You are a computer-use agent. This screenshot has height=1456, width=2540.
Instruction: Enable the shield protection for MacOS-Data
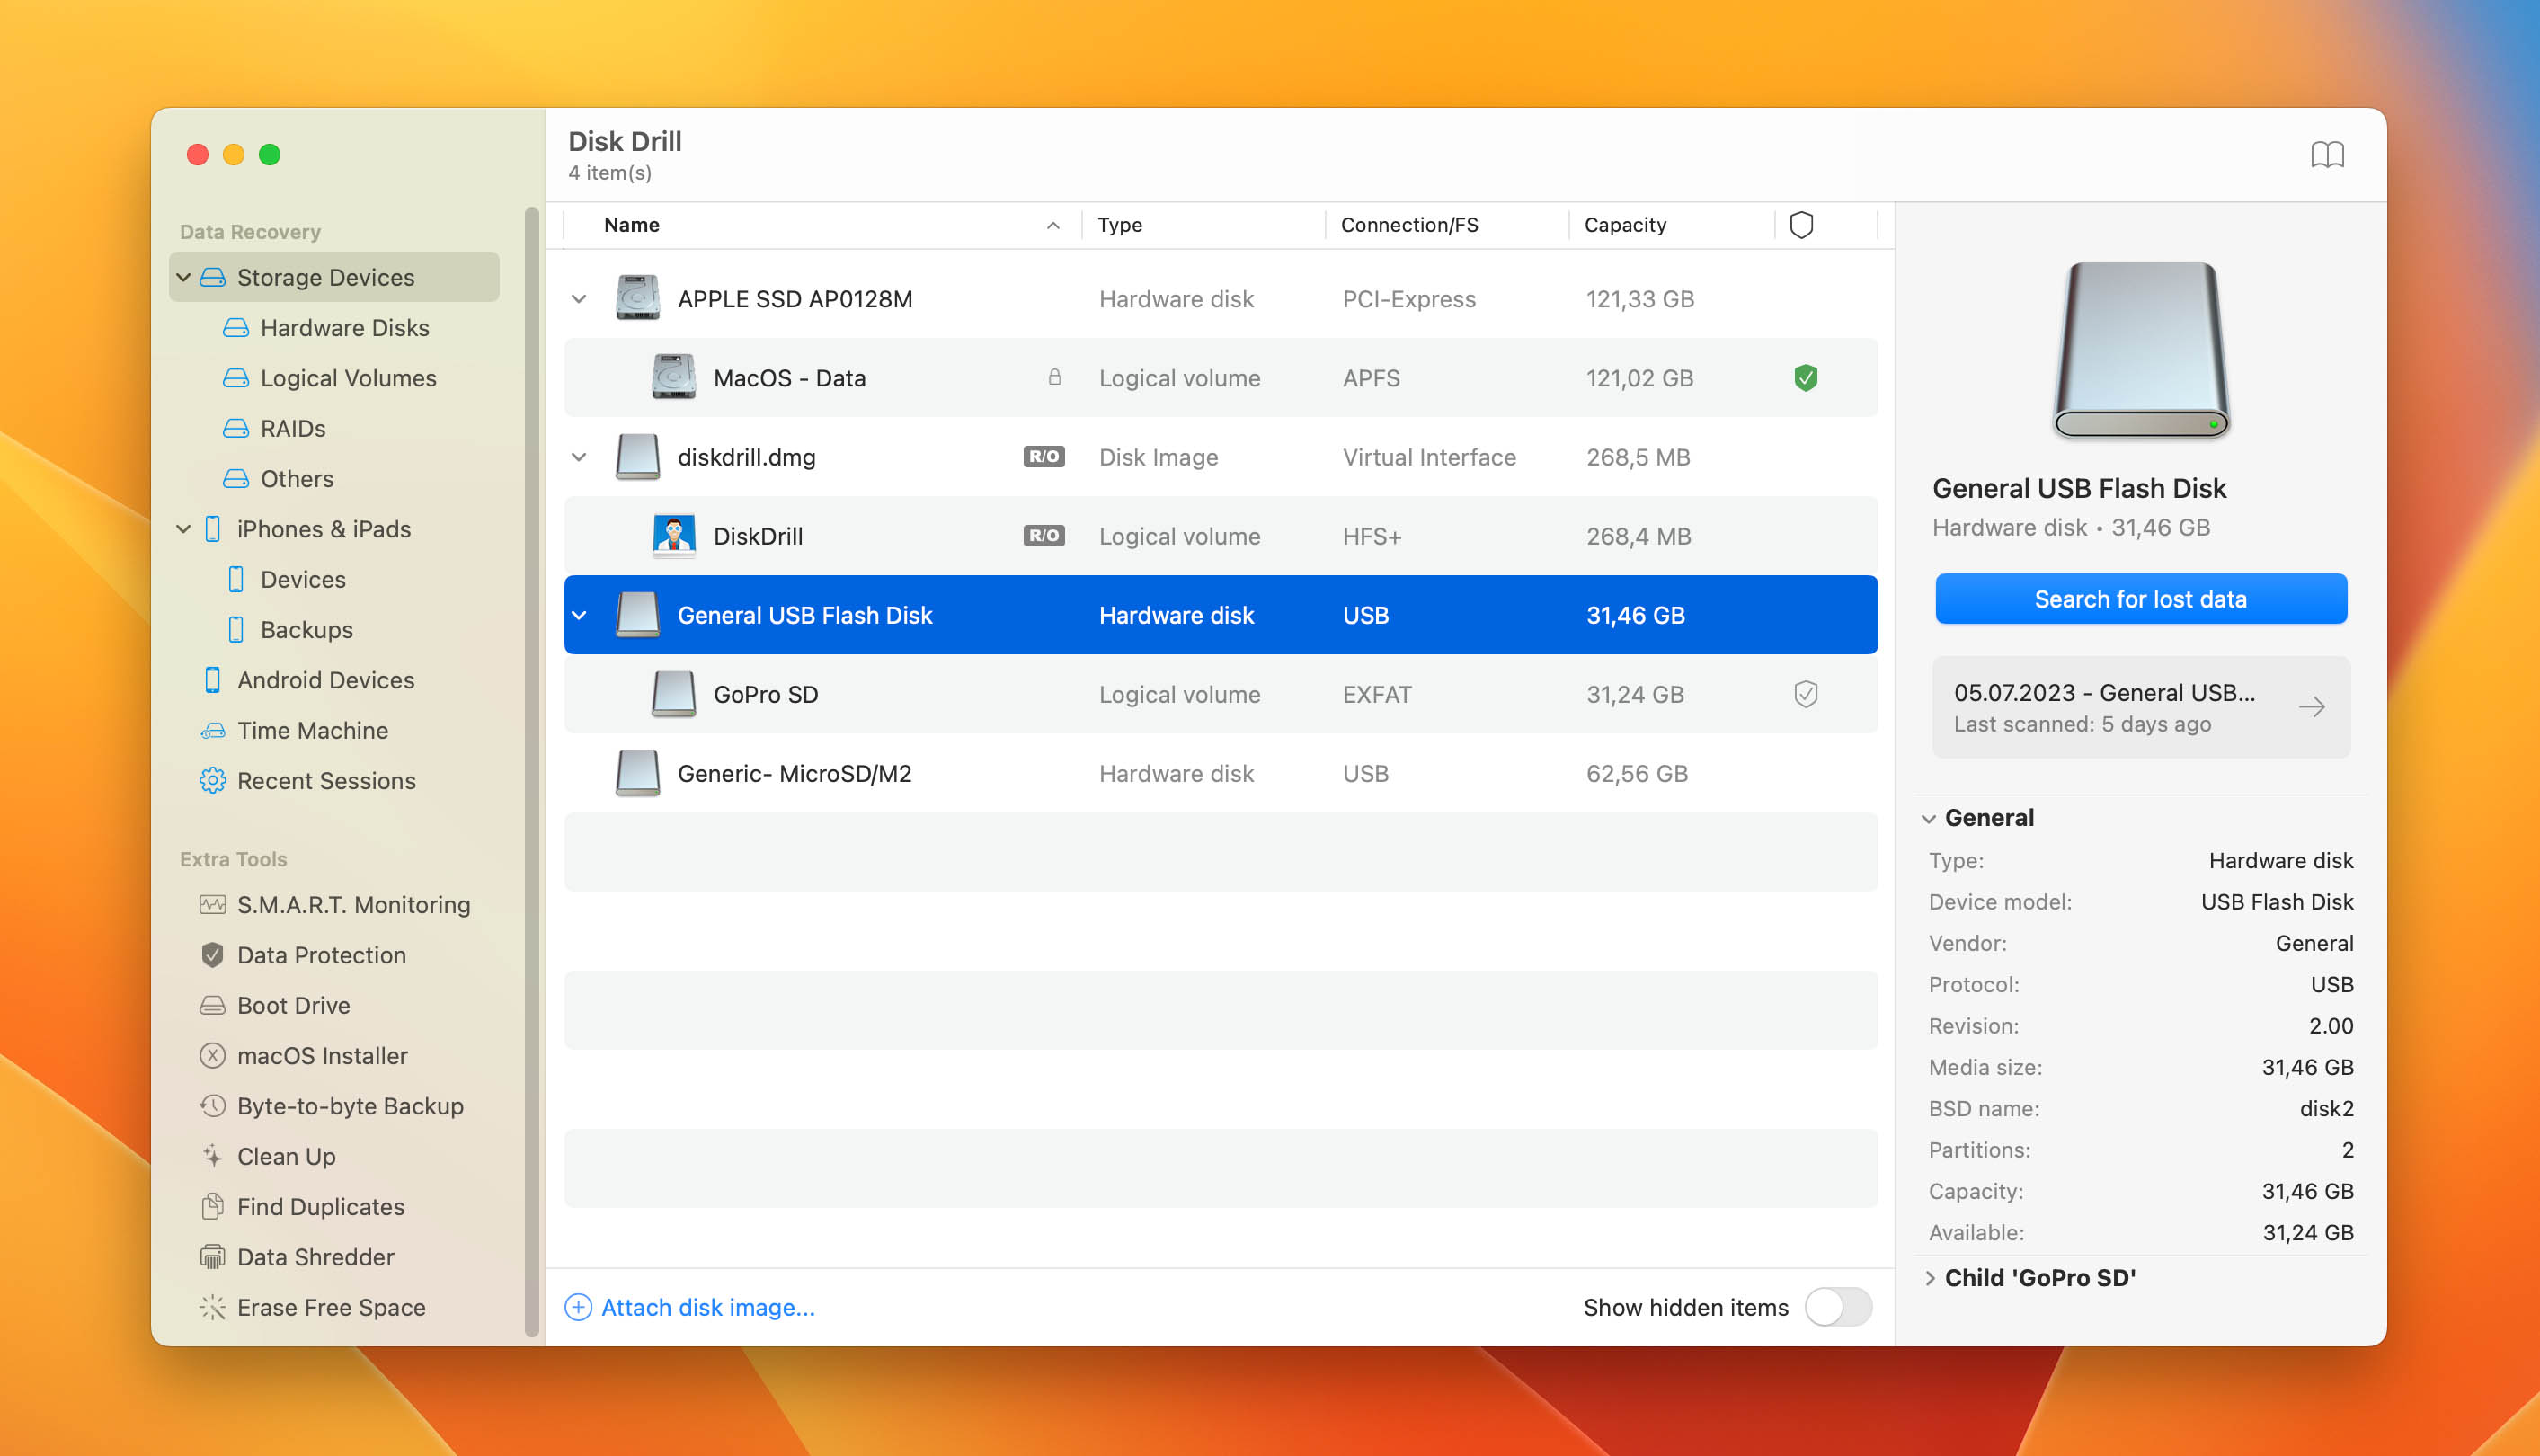[1804, 377]
